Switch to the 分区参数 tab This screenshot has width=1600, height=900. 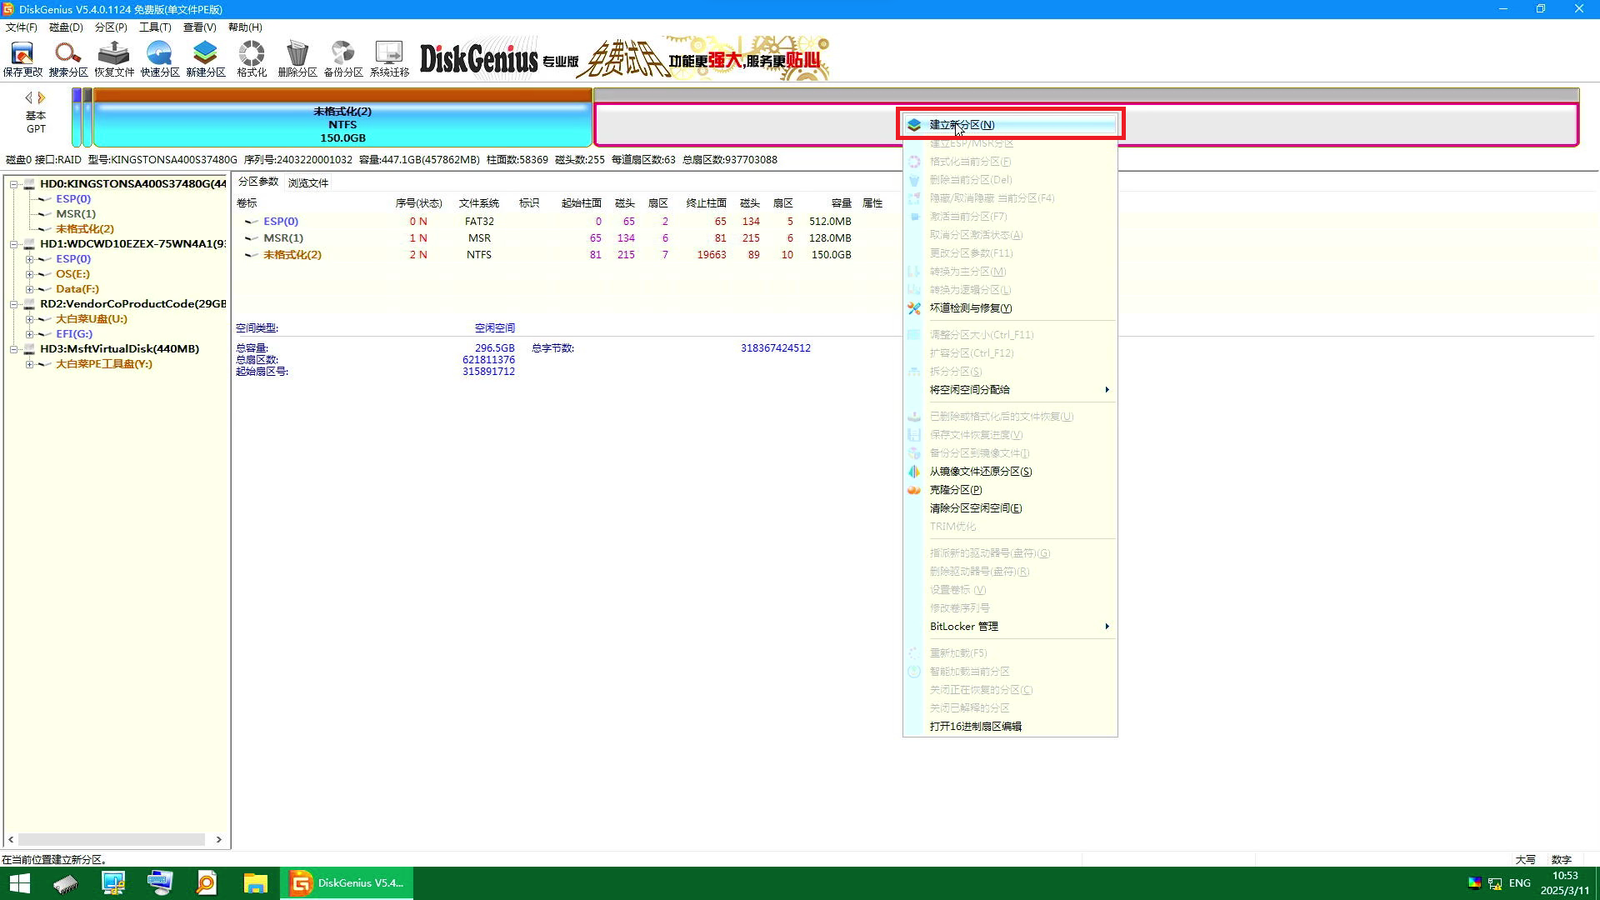click(x=258, y=182)
